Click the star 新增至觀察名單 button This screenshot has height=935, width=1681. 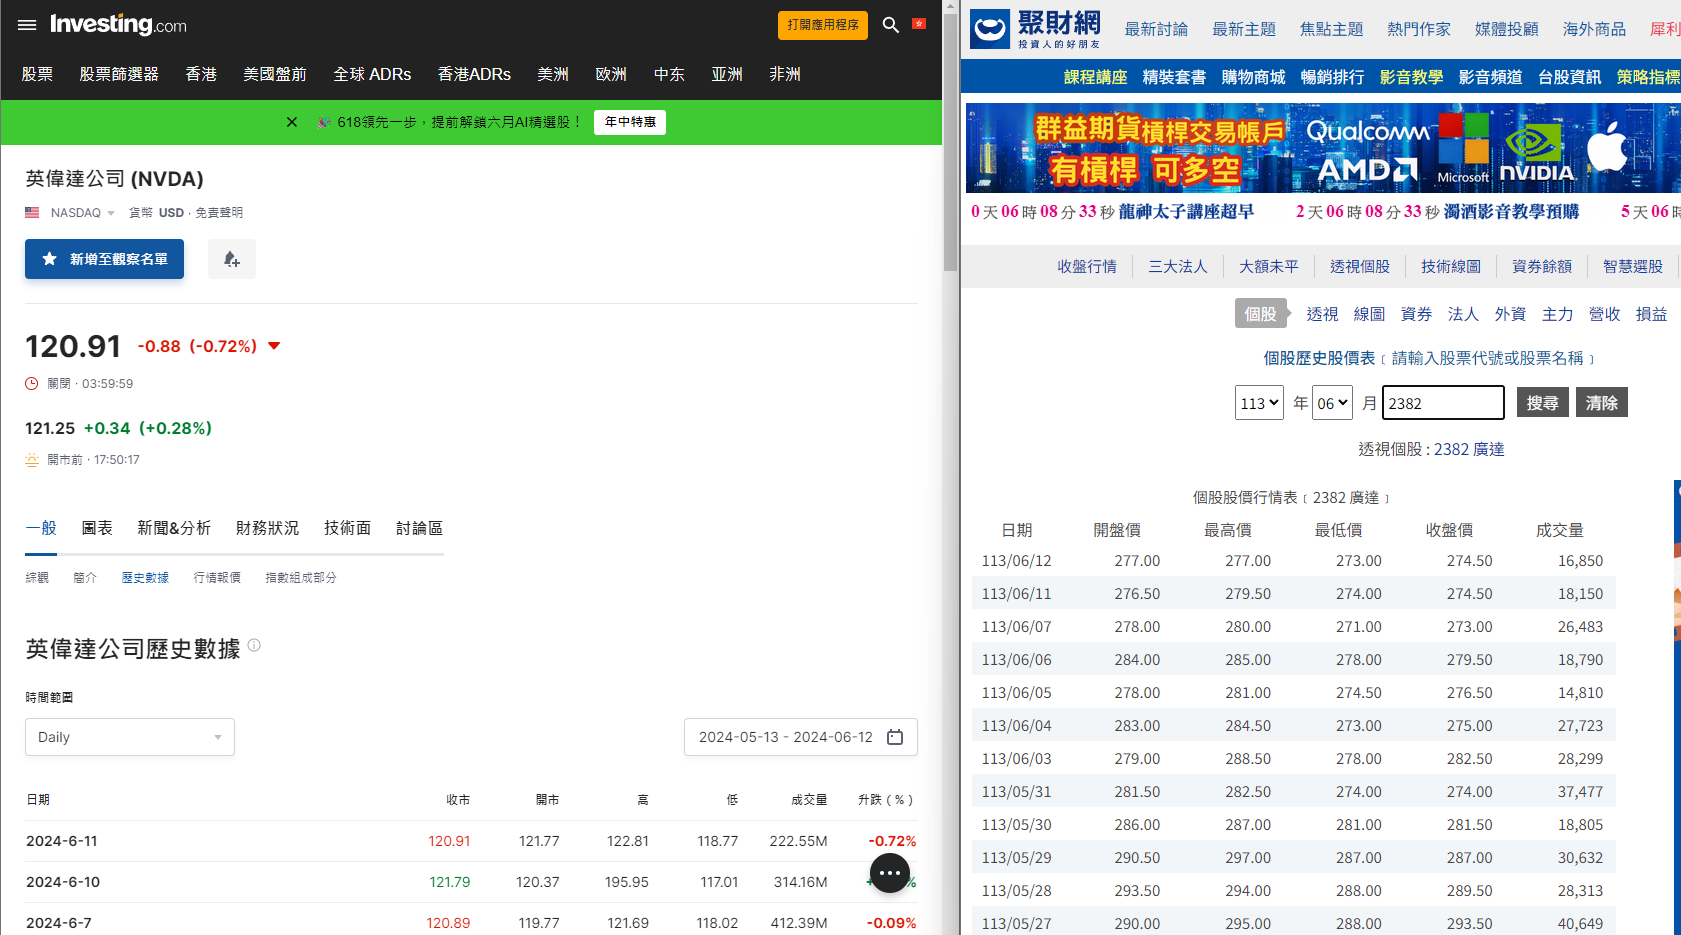(104, 259)
